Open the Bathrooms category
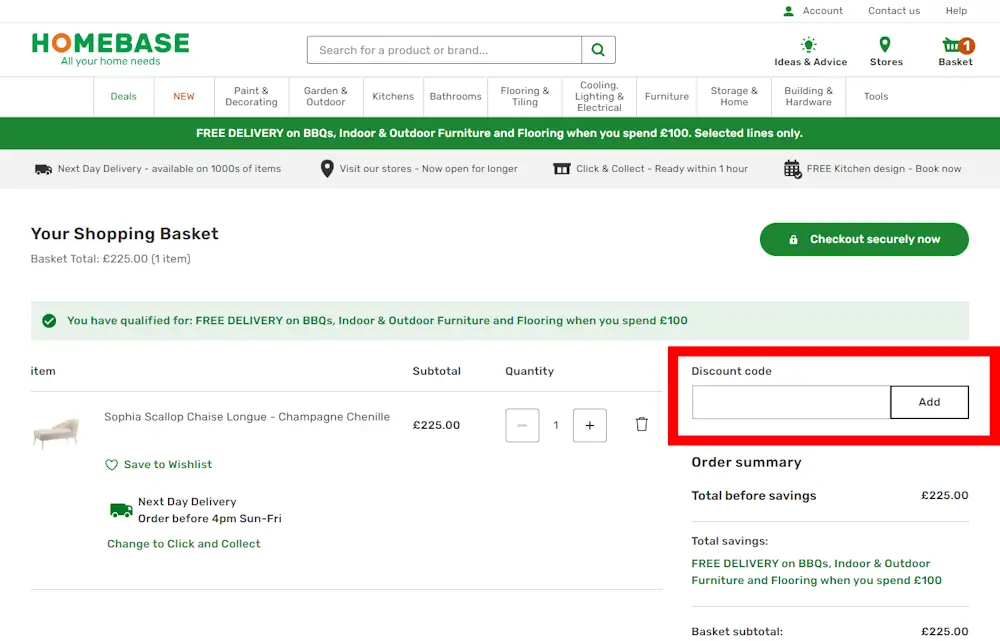This screenshot has width=1000, height=641. (455, 96)
